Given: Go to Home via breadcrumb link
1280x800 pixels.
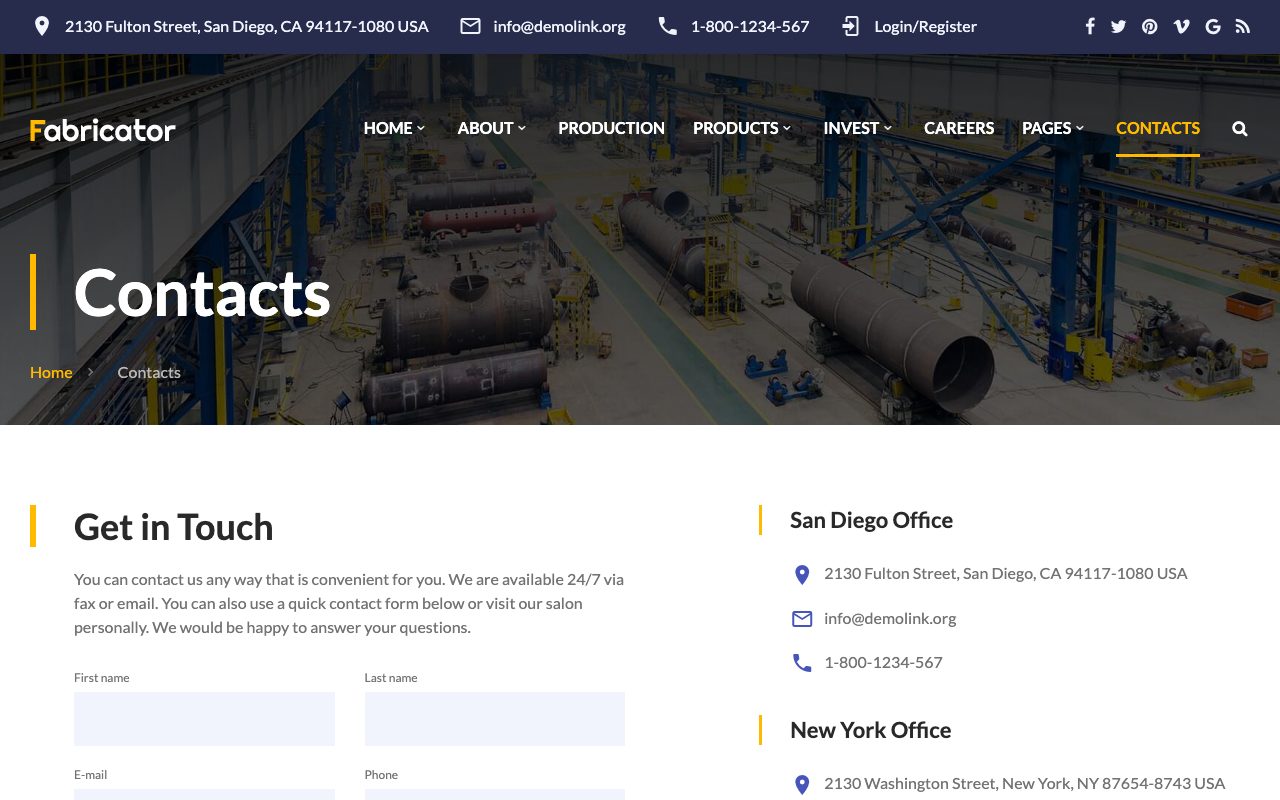Looking at the screenshot, I should tap(51, 372).
